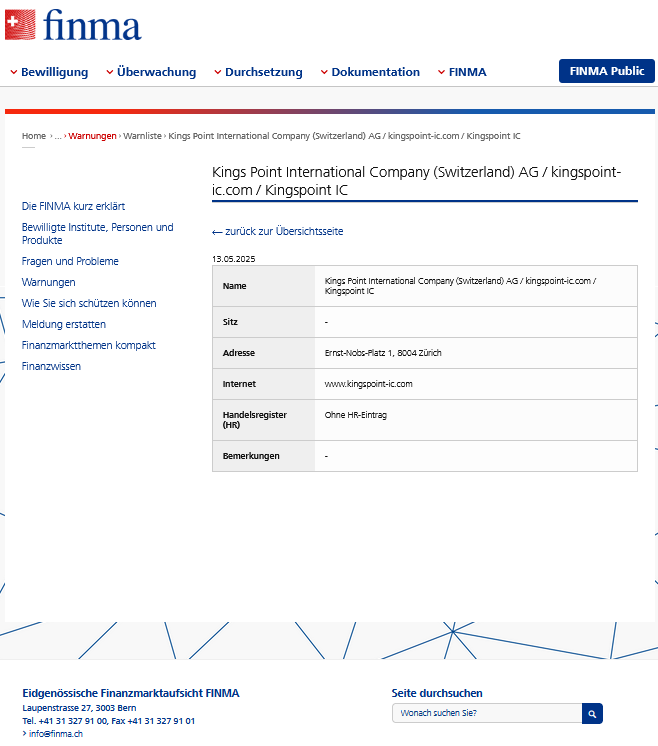
Task: Expand the Dokumentation menu
Action: (x=370, y=72)
